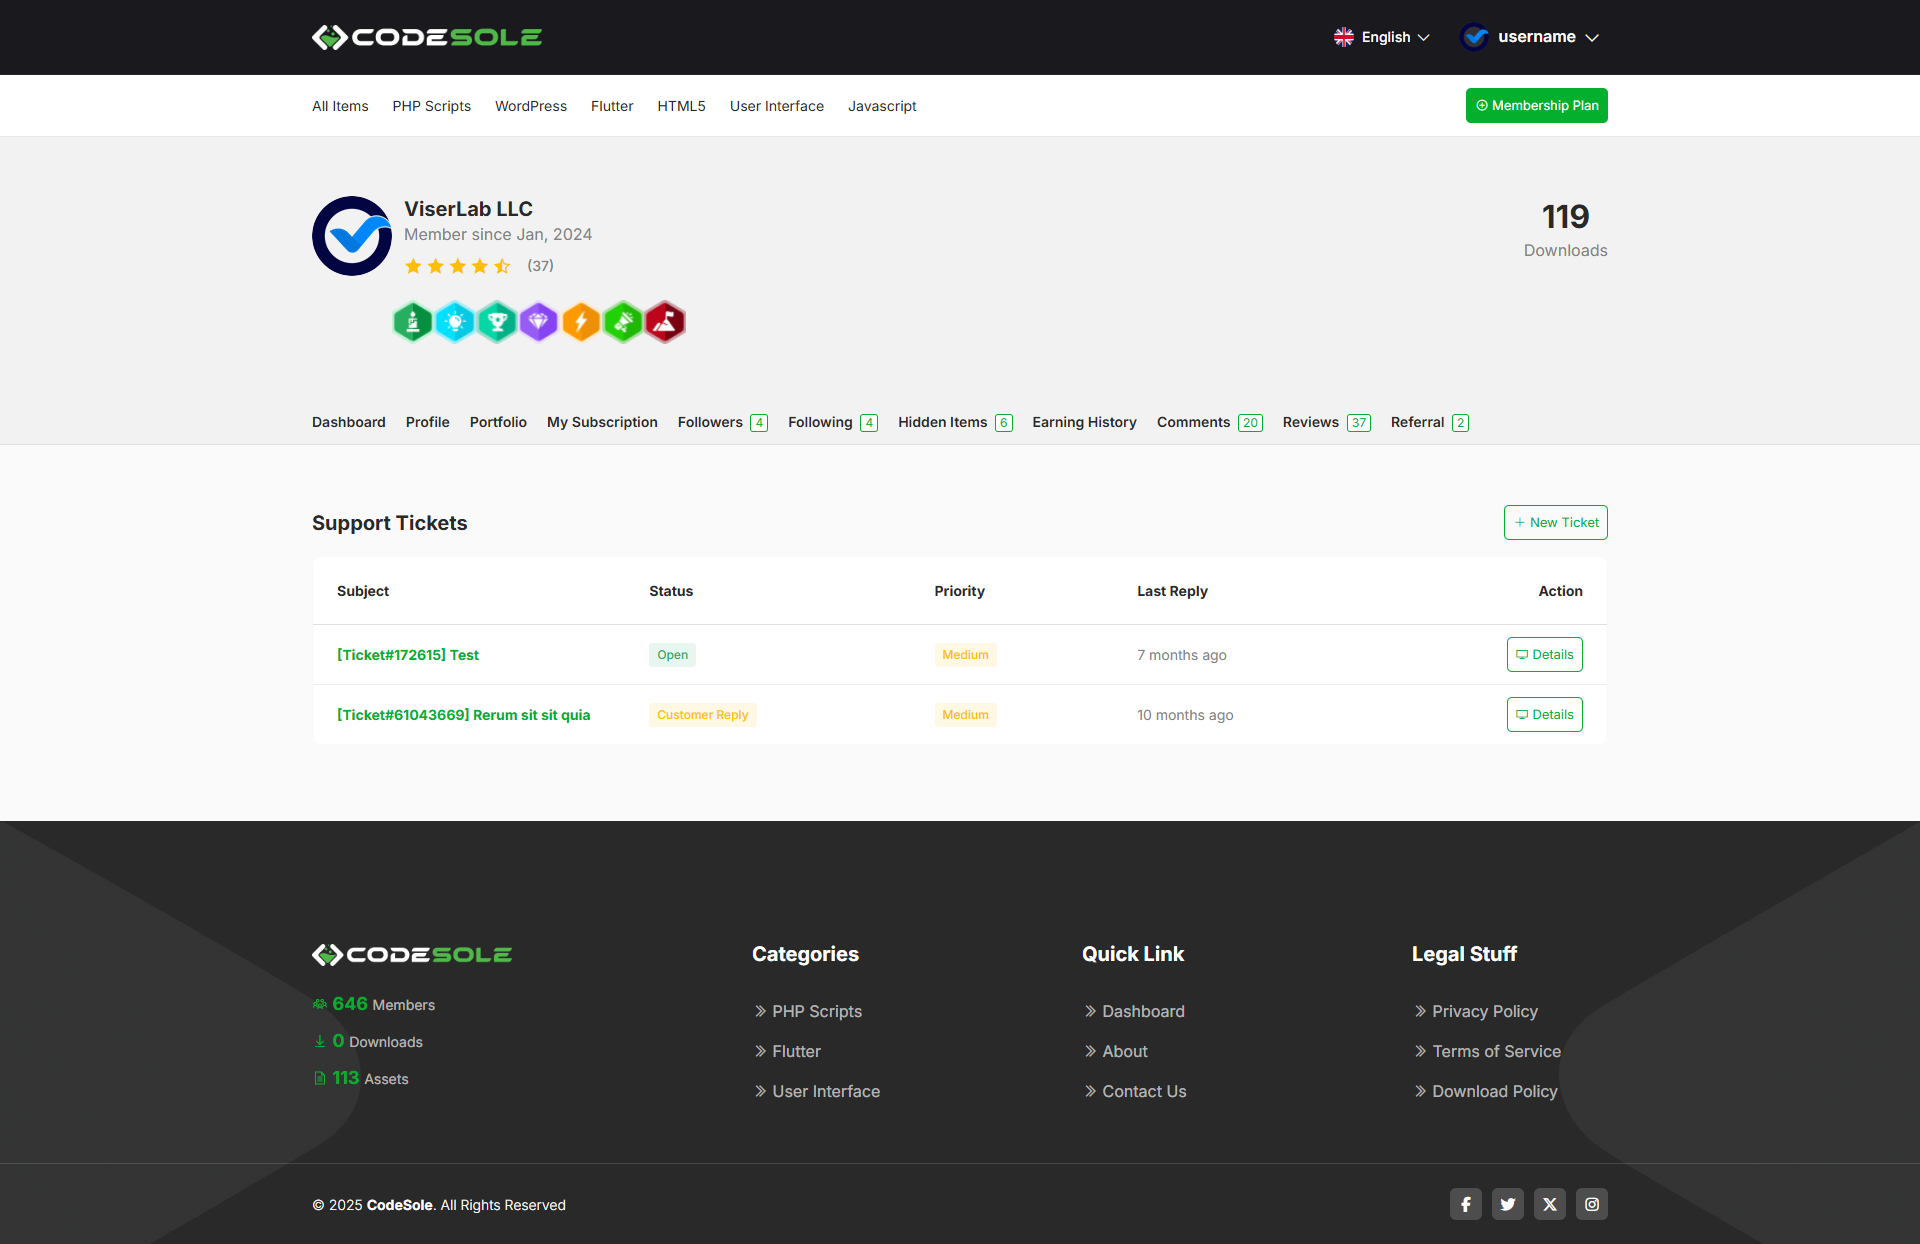Viewport: 1920px width, 1244px height.
Task: Click the ViserLab LLC profile avatar
Action: tap(352, 236)
